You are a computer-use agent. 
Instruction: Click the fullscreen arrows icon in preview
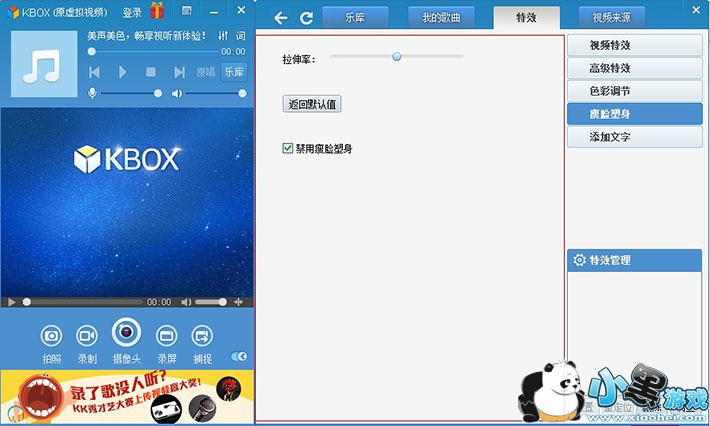(239, 302)
